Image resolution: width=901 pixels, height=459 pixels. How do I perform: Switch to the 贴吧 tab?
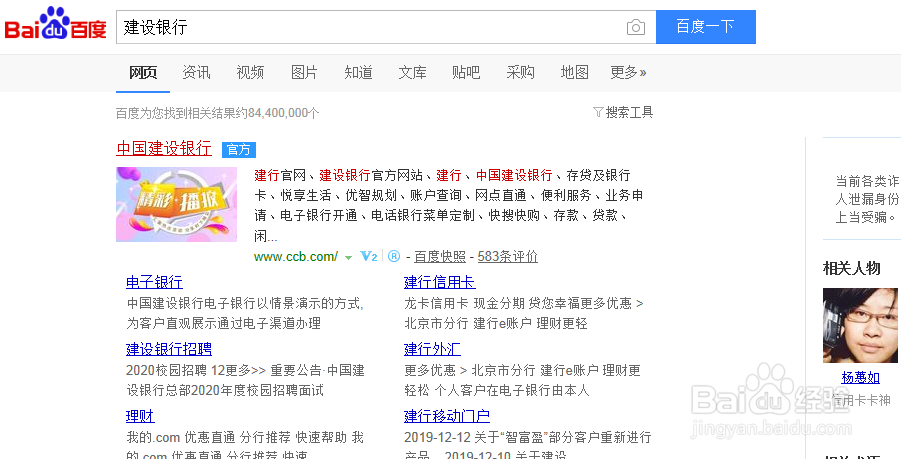(x=466, y=72)
